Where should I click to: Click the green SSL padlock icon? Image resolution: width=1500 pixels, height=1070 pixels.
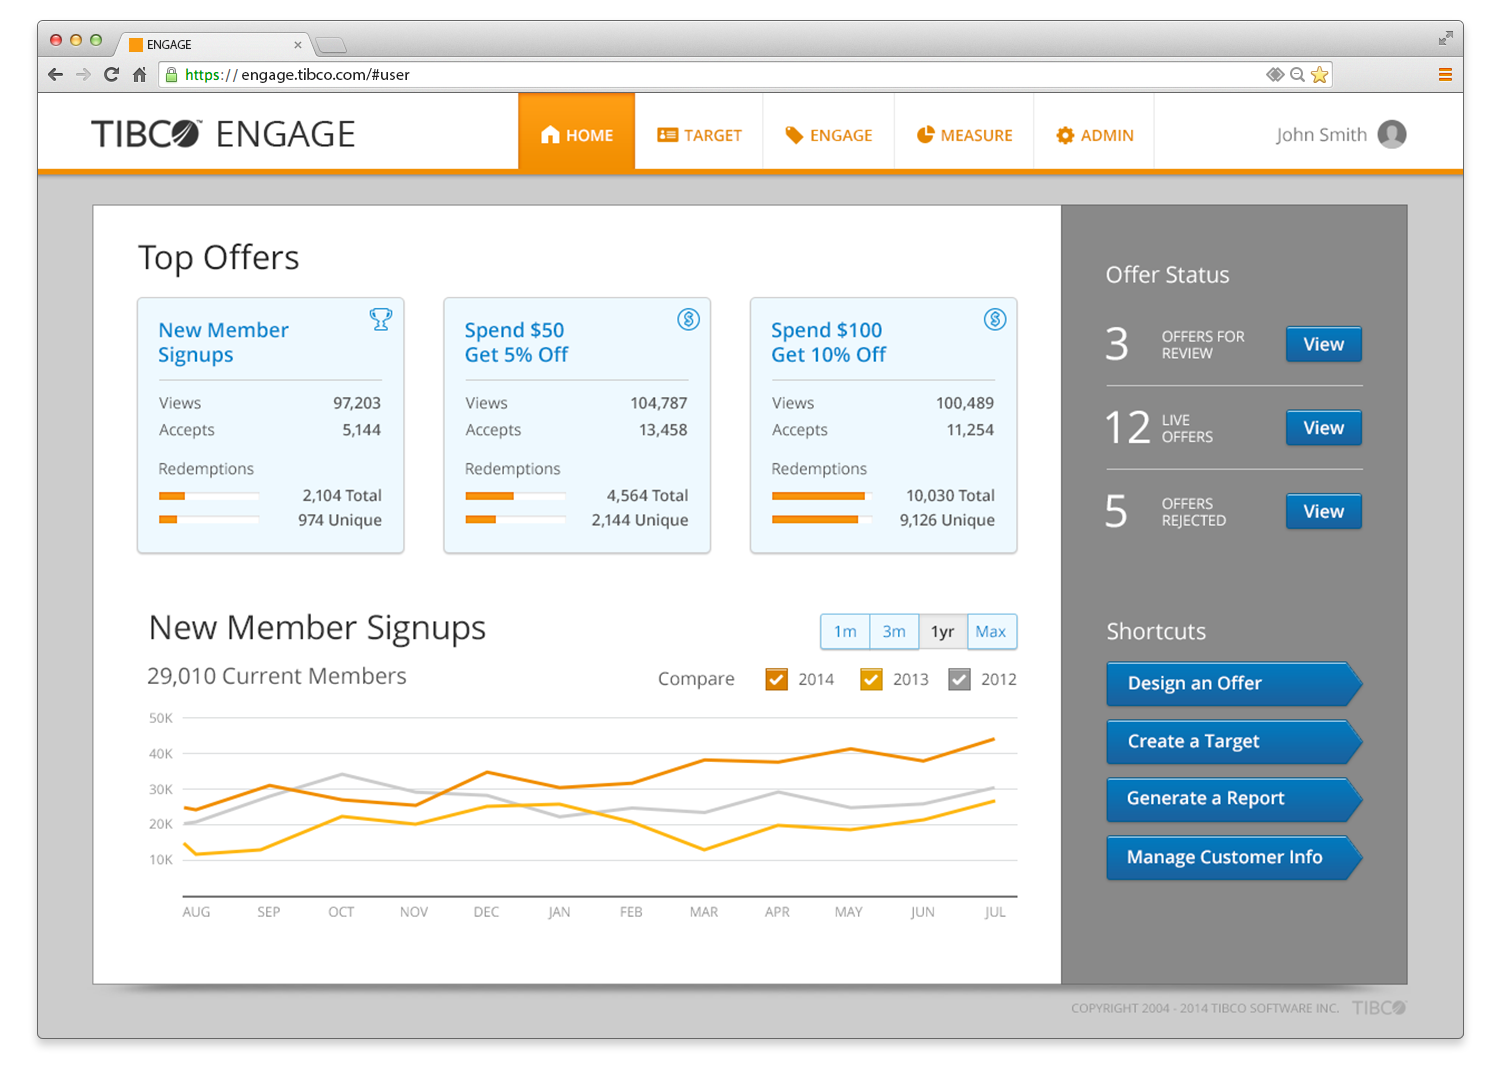point(171,74)
